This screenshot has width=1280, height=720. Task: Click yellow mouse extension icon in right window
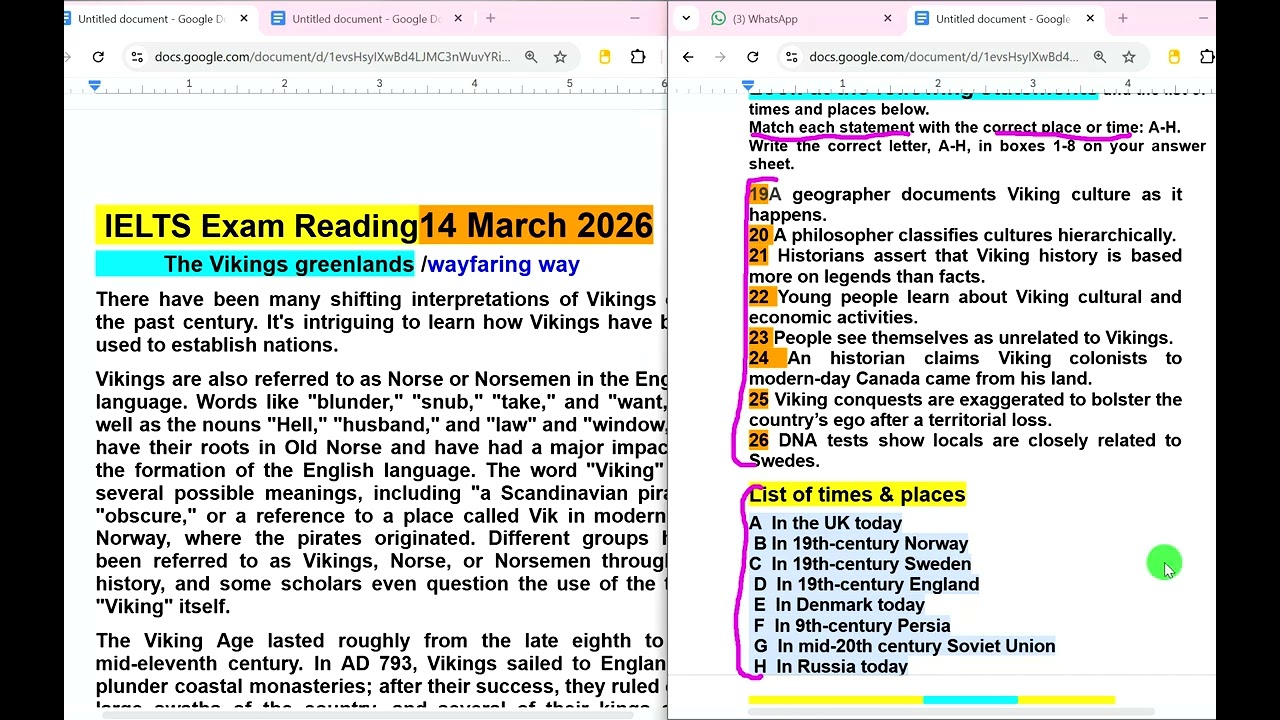pos(1173,57)
